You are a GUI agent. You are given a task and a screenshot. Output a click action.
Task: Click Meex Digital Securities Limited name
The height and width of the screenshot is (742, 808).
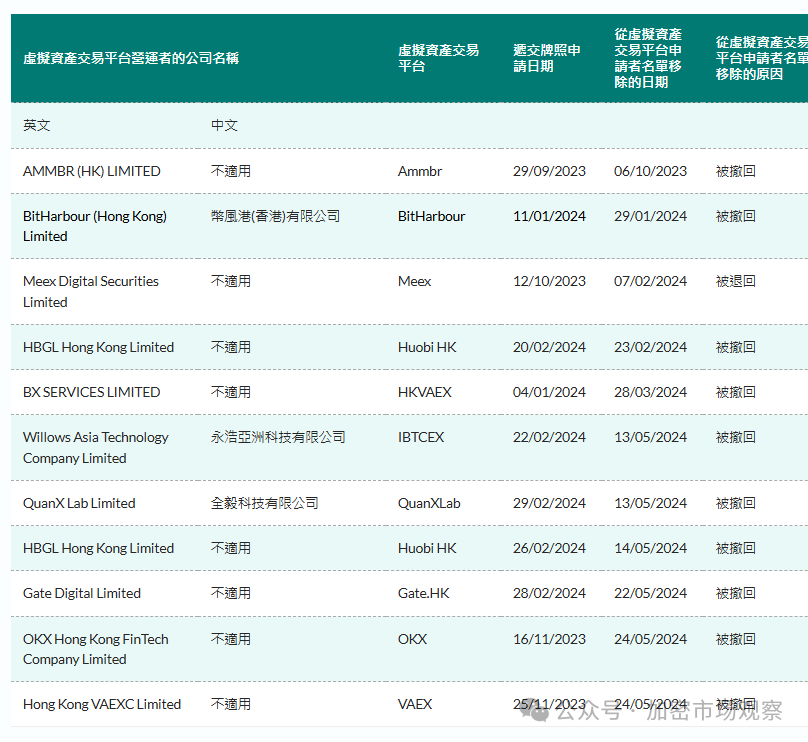point(91,292)
